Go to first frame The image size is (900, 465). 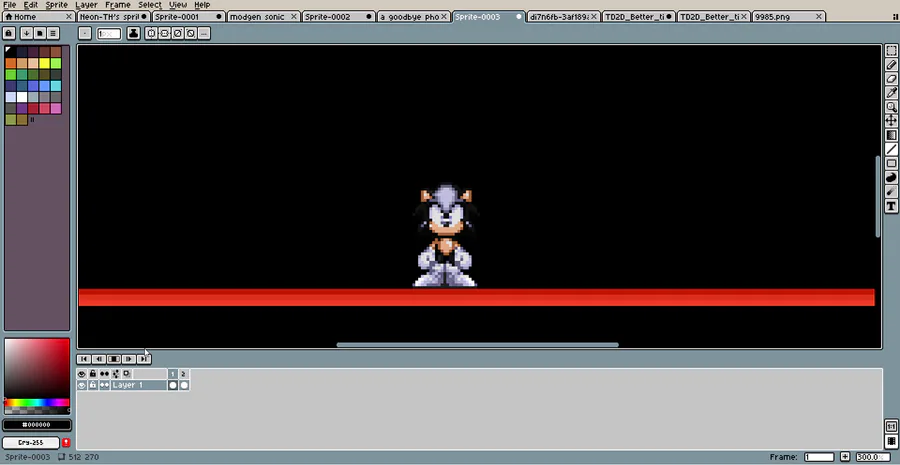point(84,359)
